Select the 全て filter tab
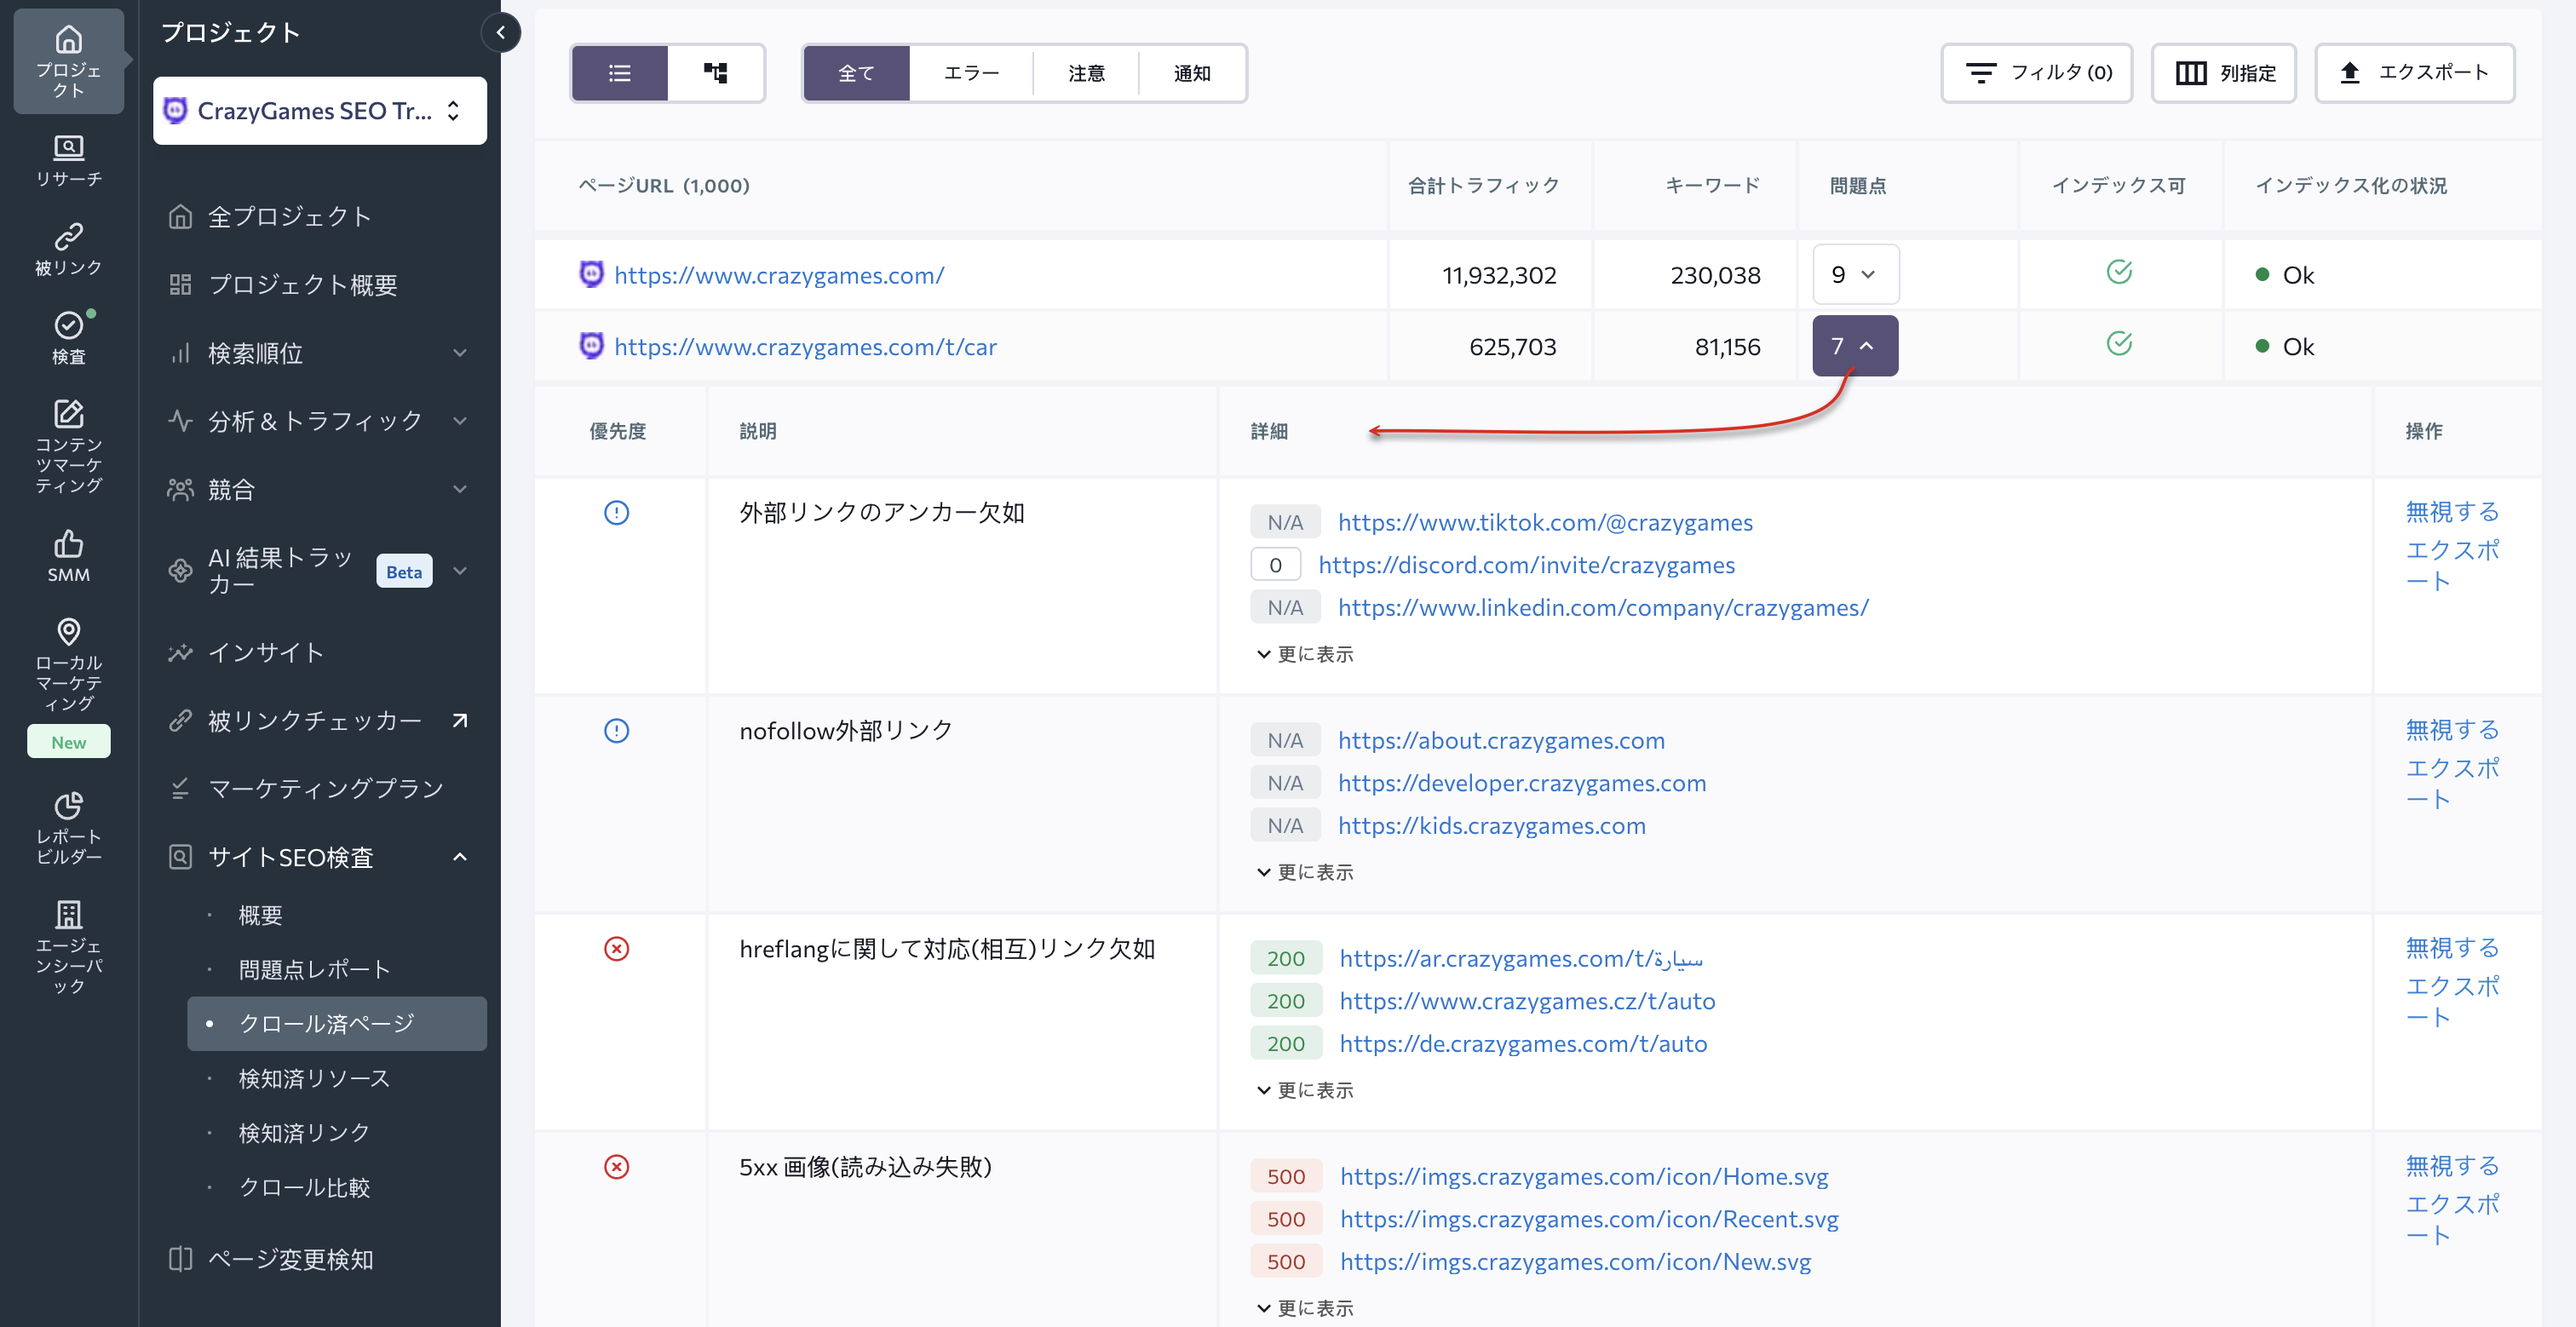 856,73
